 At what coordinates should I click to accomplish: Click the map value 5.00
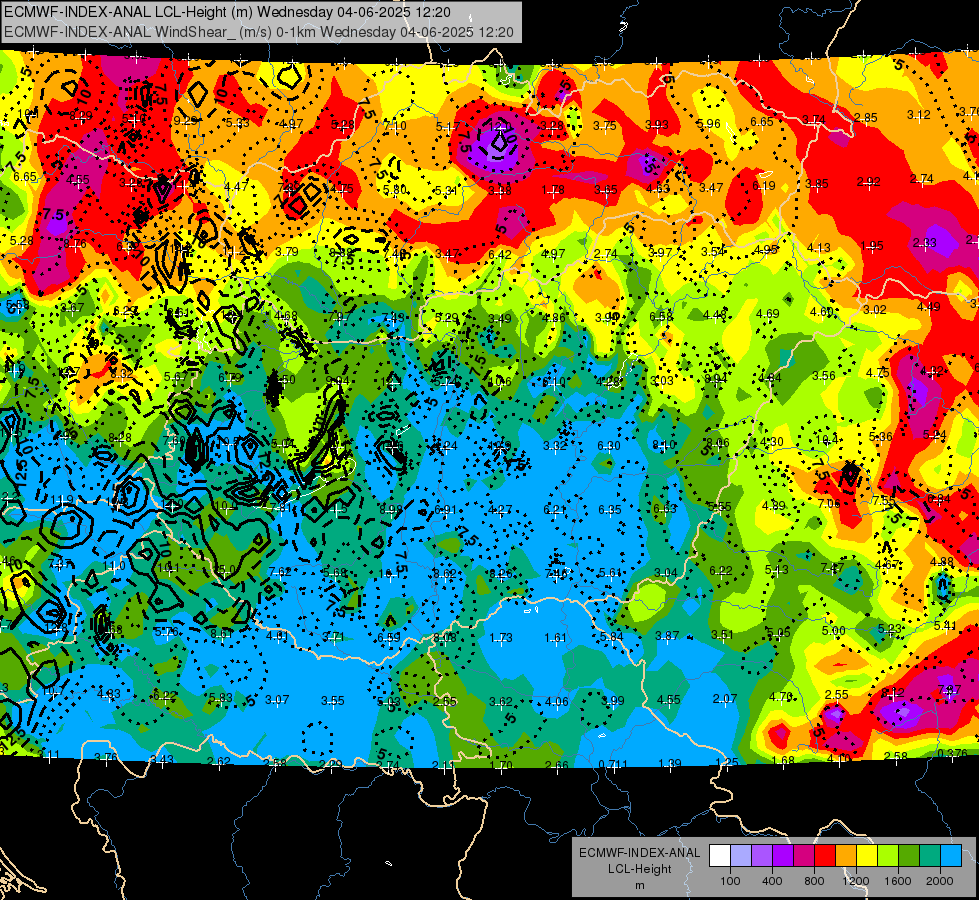[x=834, y=631]
